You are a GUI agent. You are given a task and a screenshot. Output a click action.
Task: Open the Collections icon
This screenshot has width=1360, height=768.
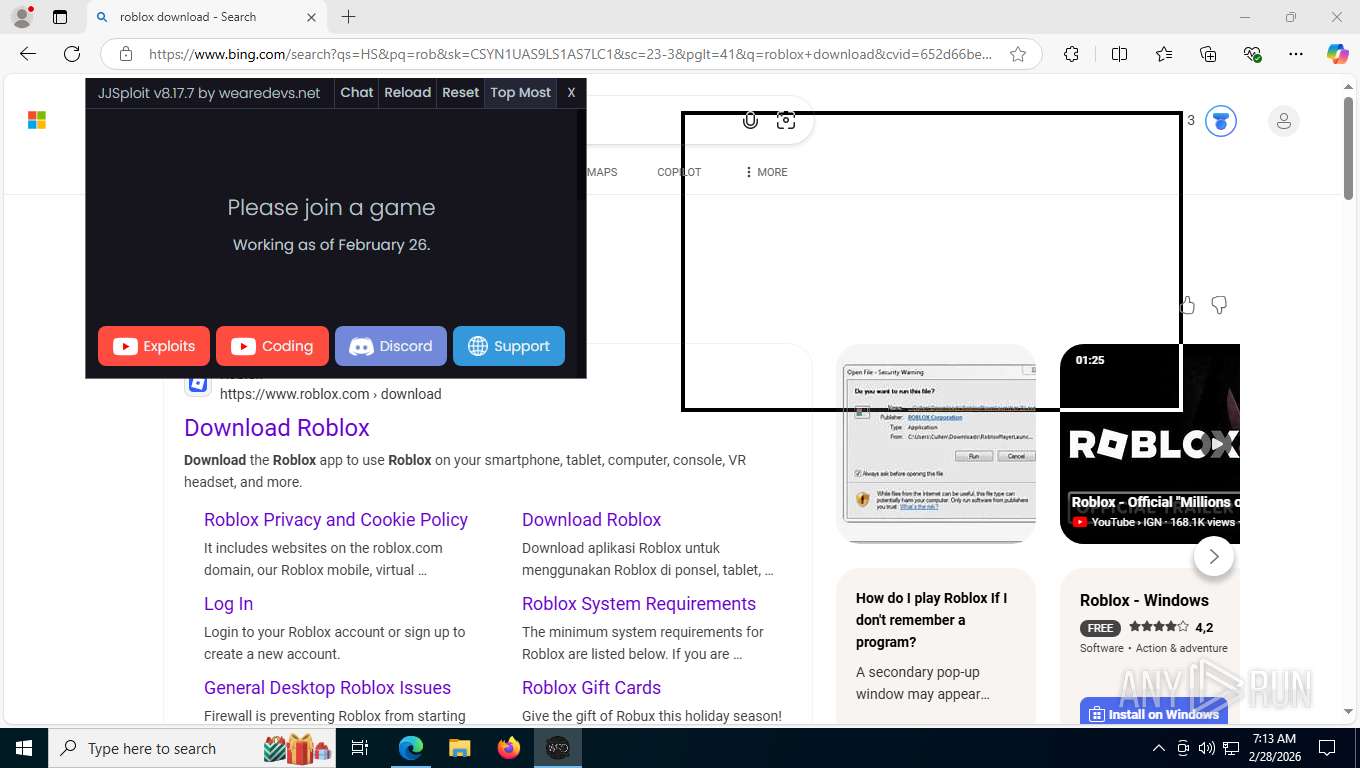[x=1208, y=54]
